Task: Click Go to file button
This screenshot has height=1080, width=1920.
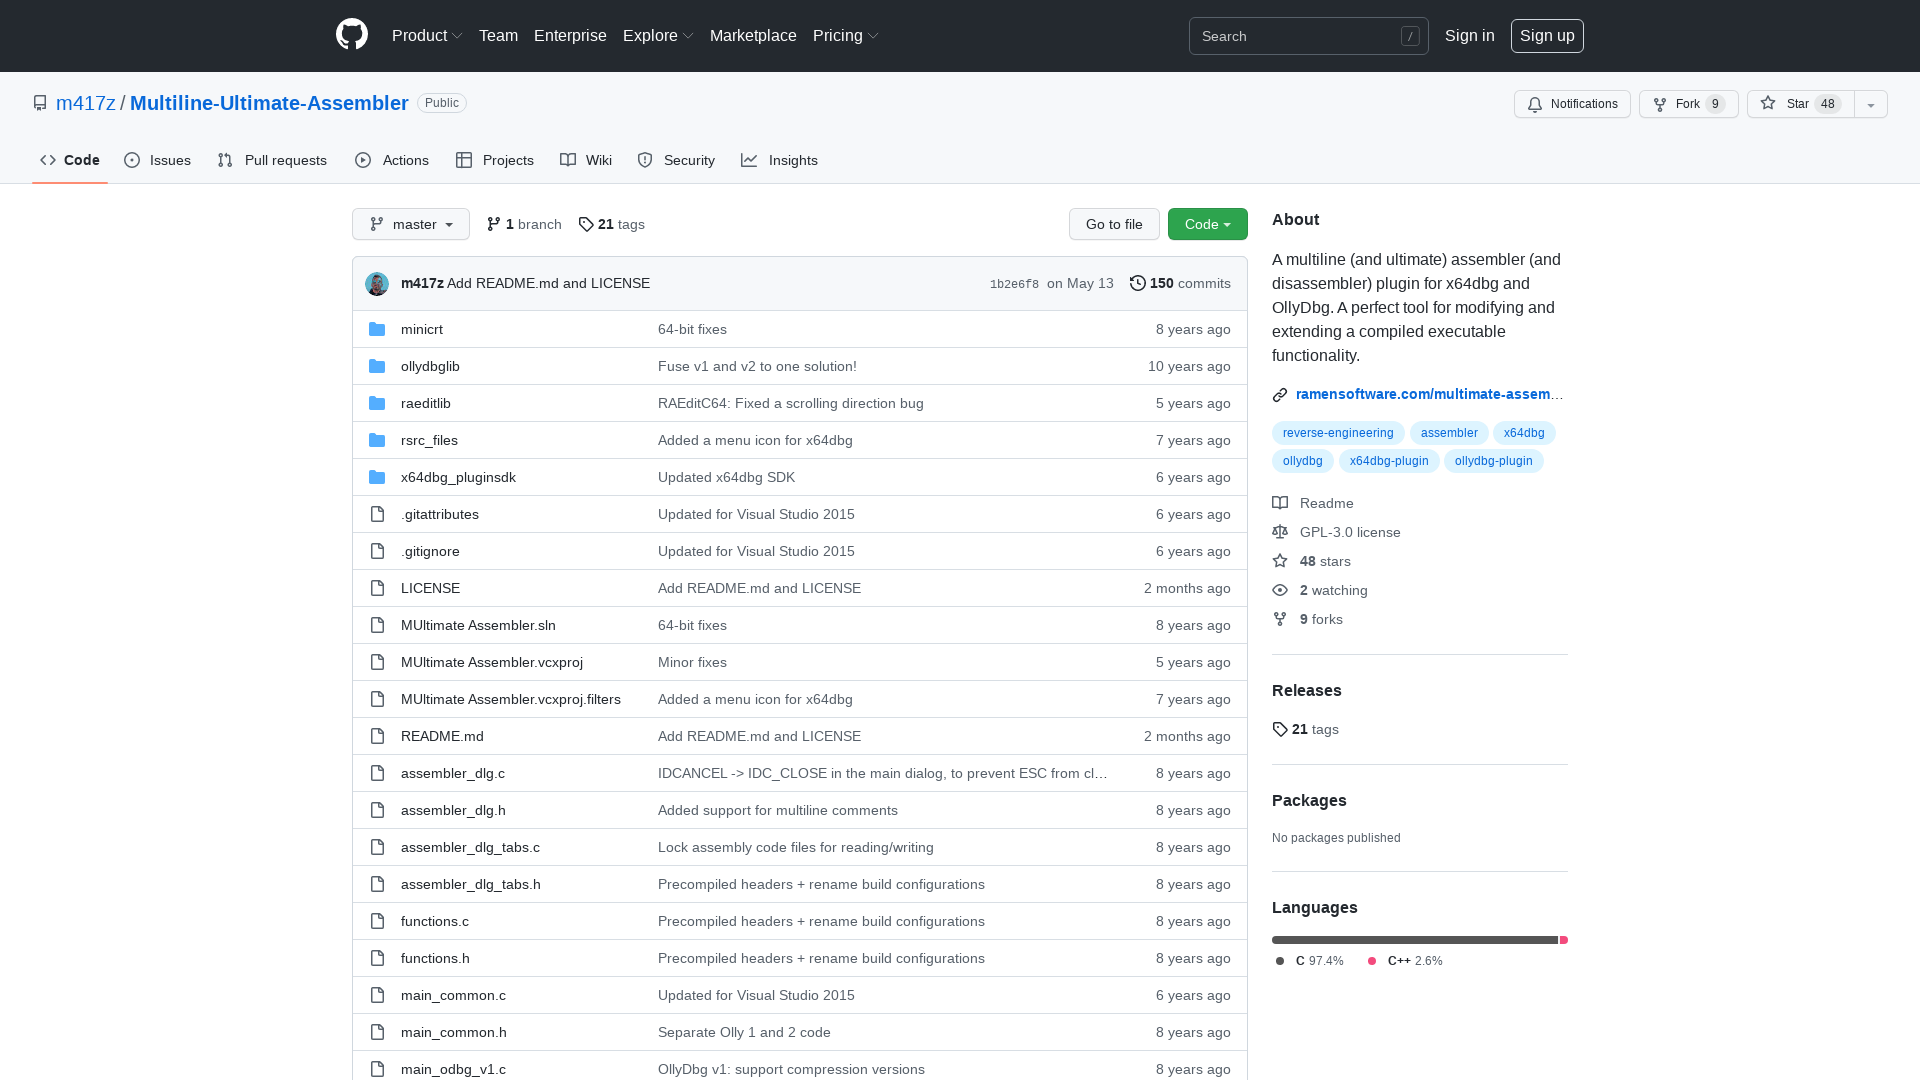Action: click(1114, 224)
